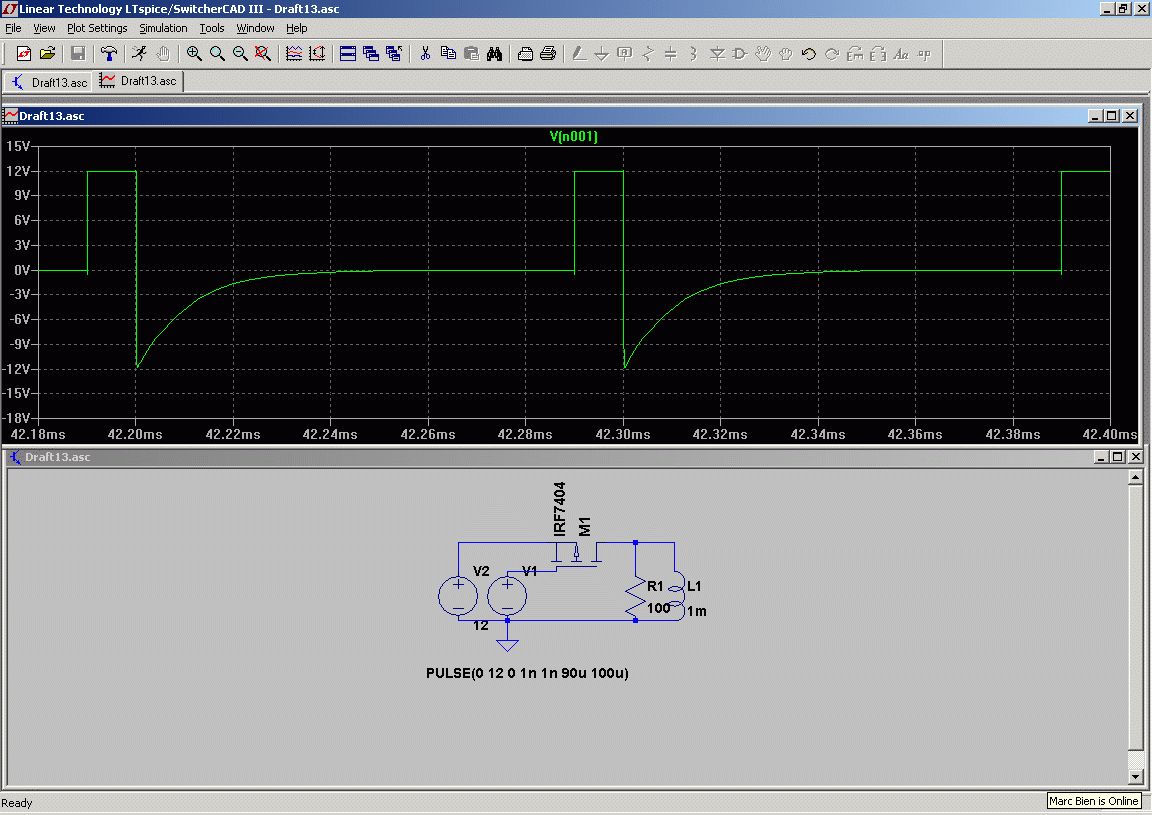This screenshot has width=1152, height=815.
Task: Click the Zoom Out magnifier icon
Action: [x=240, y=54]
